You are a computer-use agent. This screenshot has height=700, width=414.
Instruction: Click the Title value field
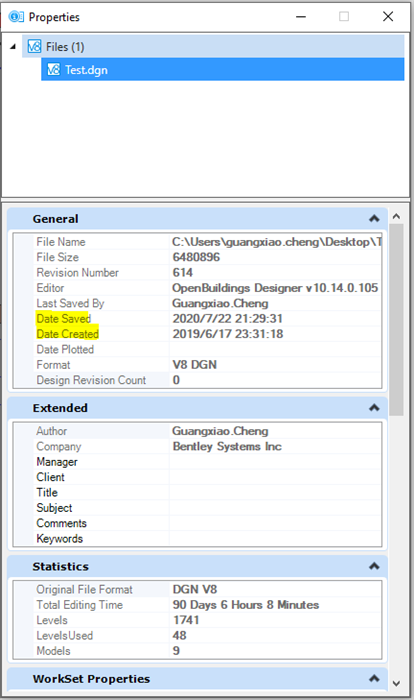275,492
